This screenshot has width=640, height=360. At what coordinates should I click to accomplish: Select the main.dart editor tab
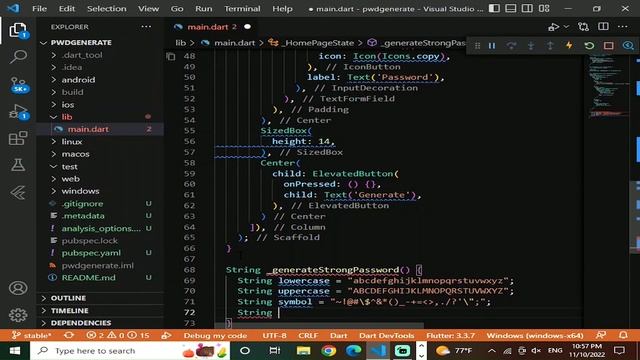pos(211,27)
